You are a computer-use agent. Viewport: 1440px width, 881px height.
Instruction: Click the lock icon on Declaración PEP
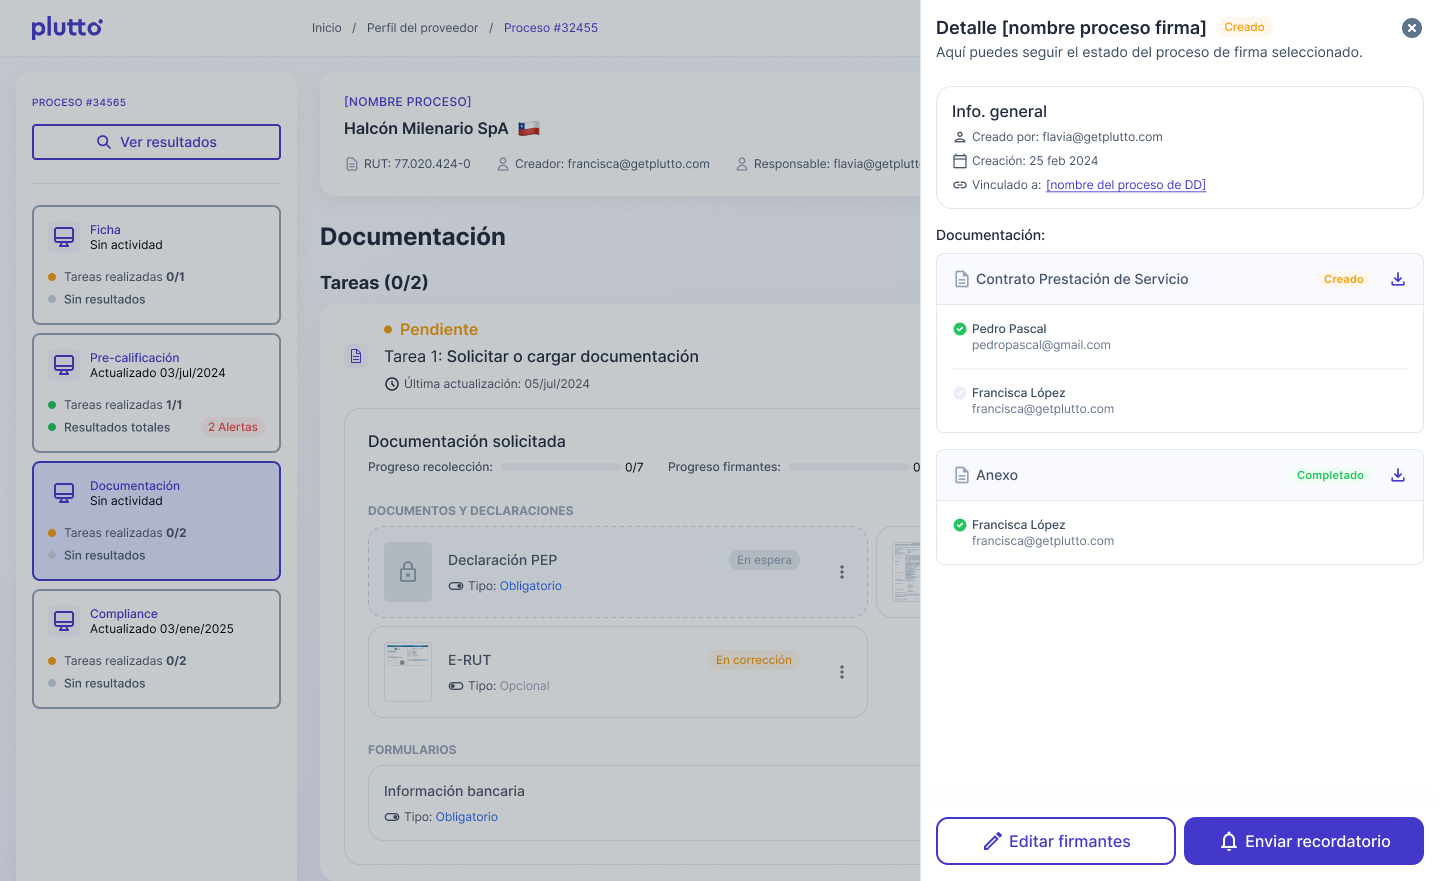click(408, 572)
